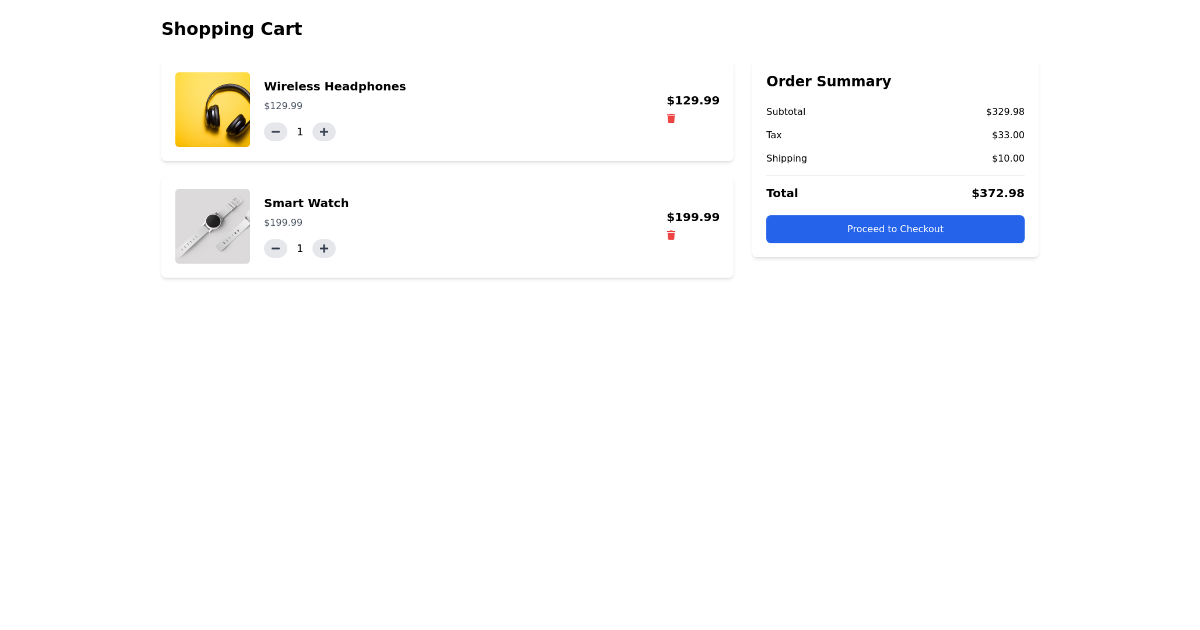Click the Shipping cost value
The height and width of the screenshot is (630, 1200).
1007,158
